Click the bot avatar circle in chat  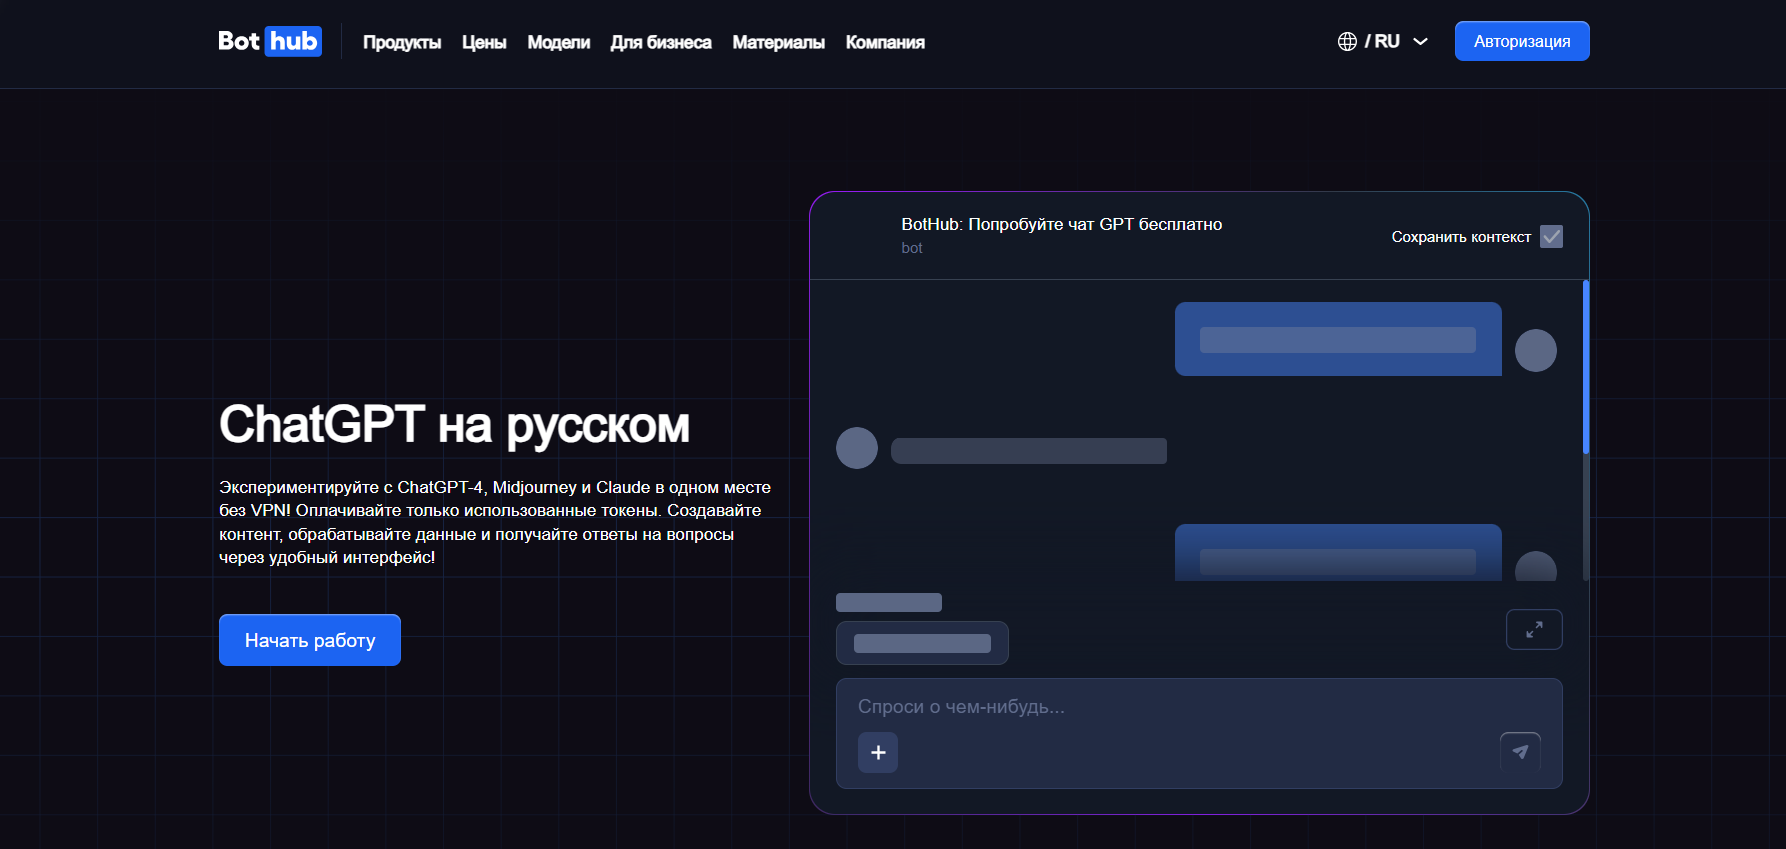click(856, 448)
